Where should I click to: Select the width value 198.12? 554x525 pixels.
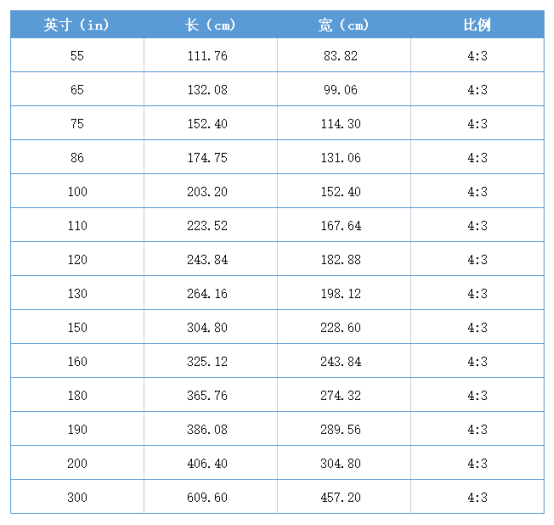pyautogui.click(x=341, y=294)
